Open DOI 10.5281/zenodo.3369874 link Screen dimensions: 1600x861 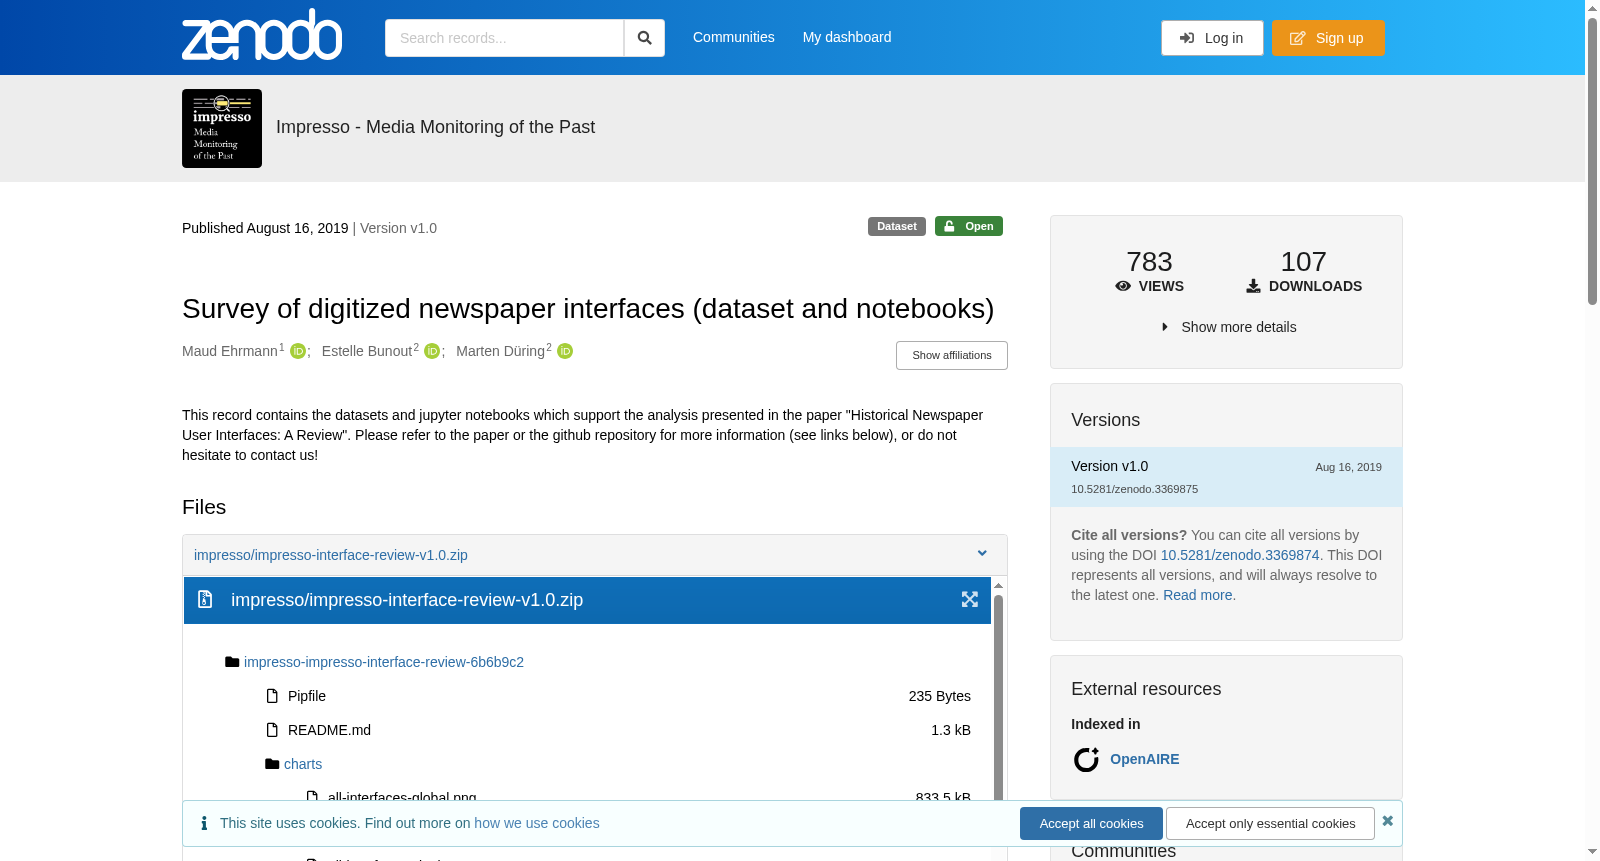tap(1240, 555)
